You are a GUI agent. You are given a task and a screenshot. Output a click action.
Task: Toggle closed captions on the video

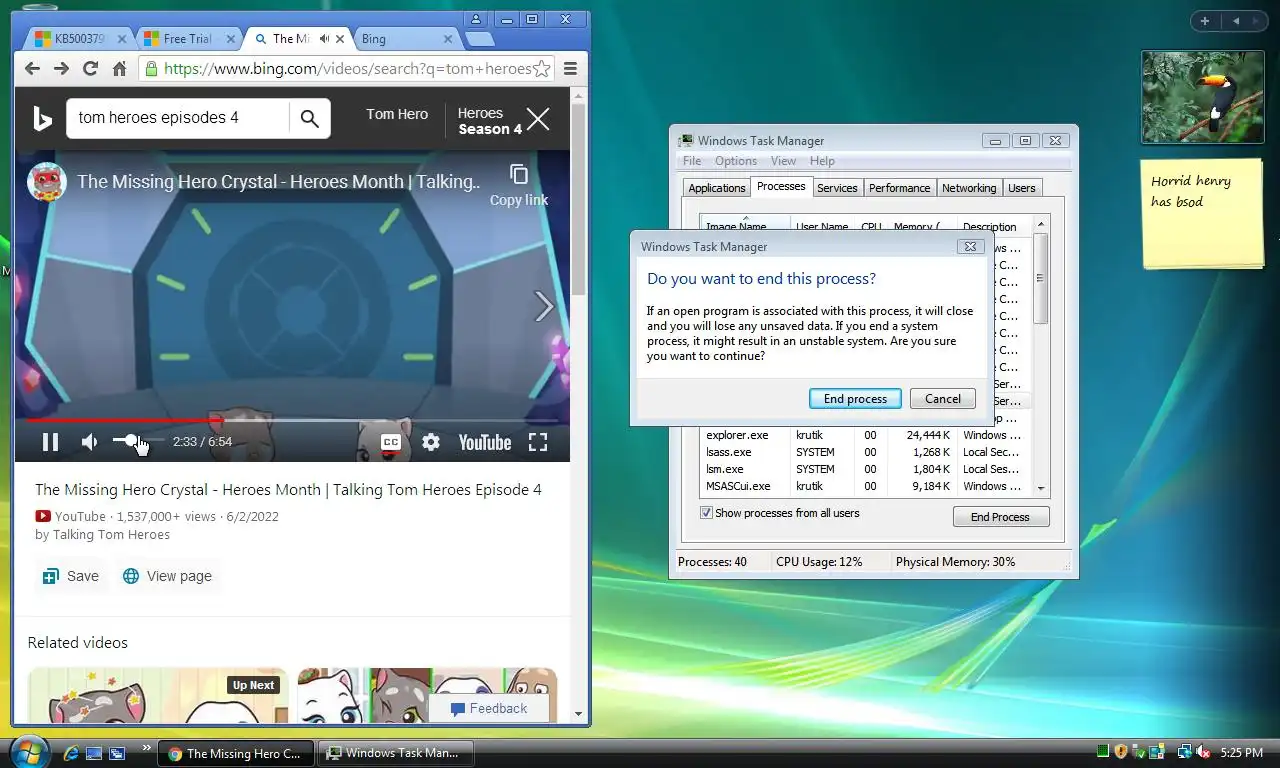[391, 442]
